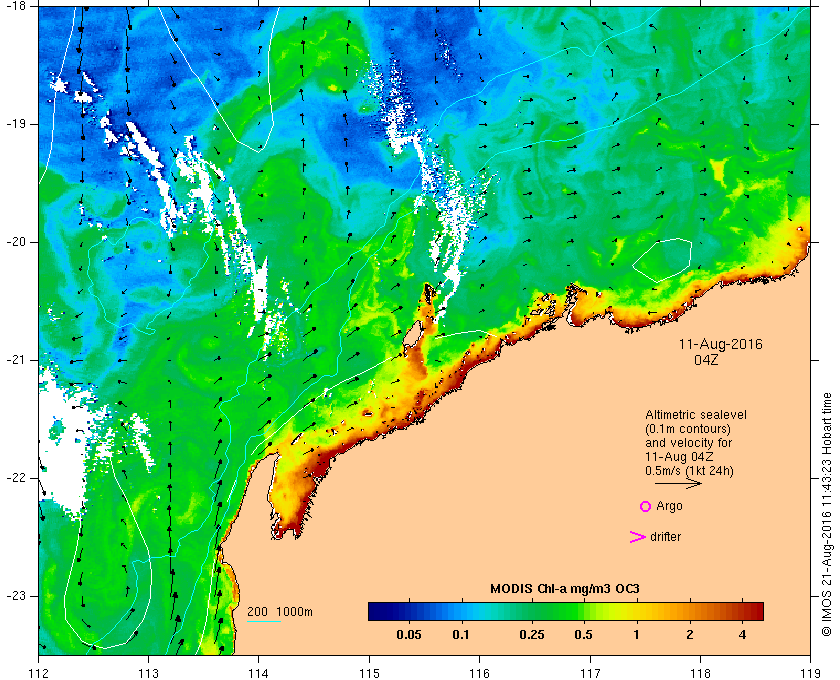This screenshot has height=680, width=840.
Task: Click the latitude axis label '-22'
Action: click(15, 477)
